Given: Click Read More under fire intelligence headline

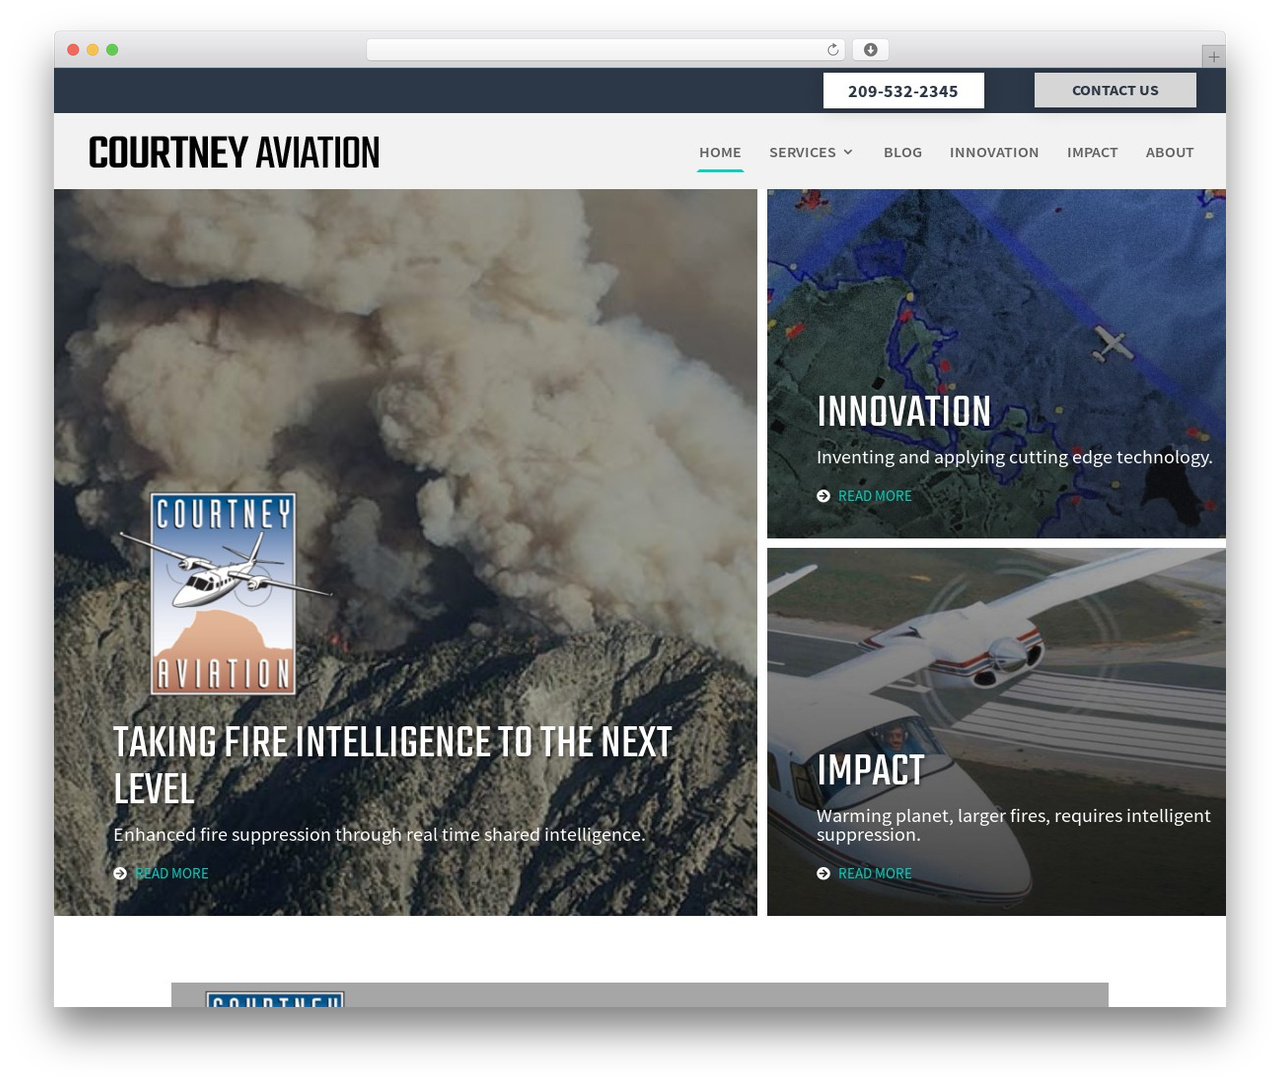Looking at the screenshot, I should (172, 874).
